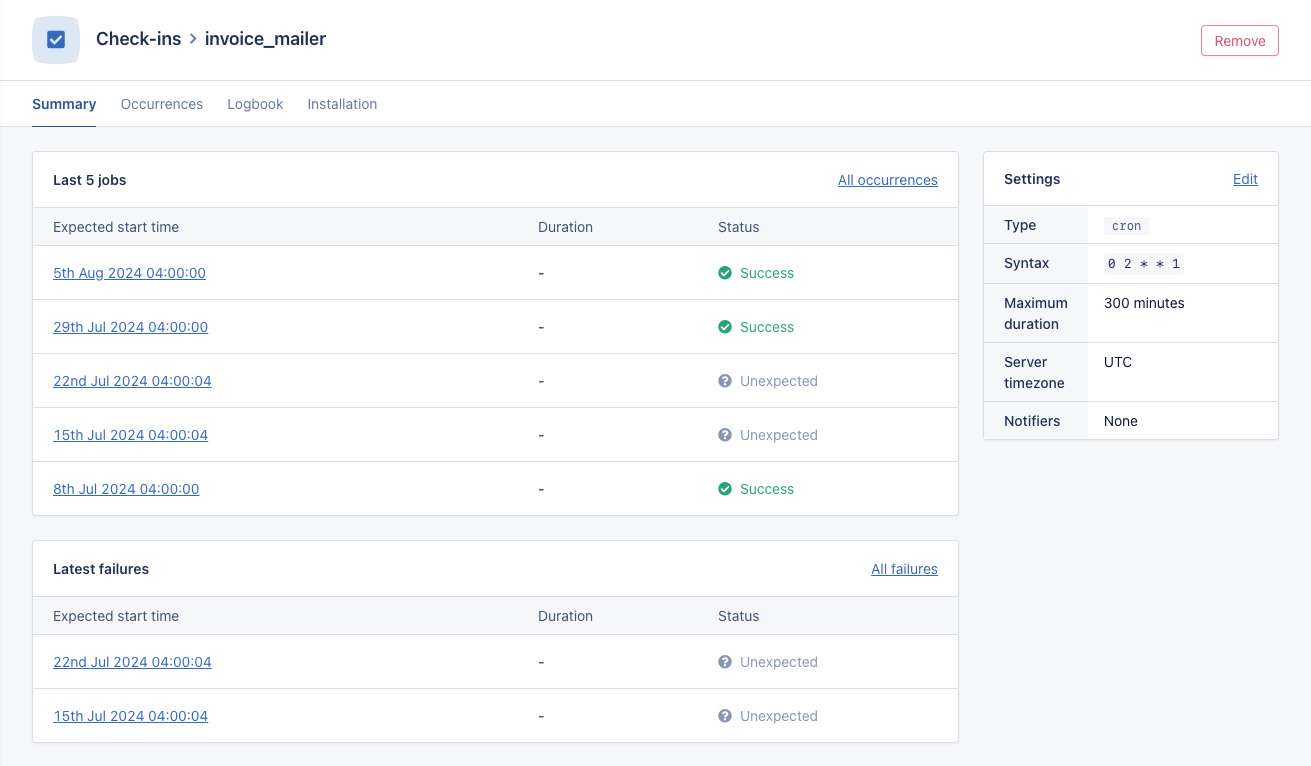Click the Success icon for 8th Jul job
Screen dimensions: 1311x766
tap(725, 488)
